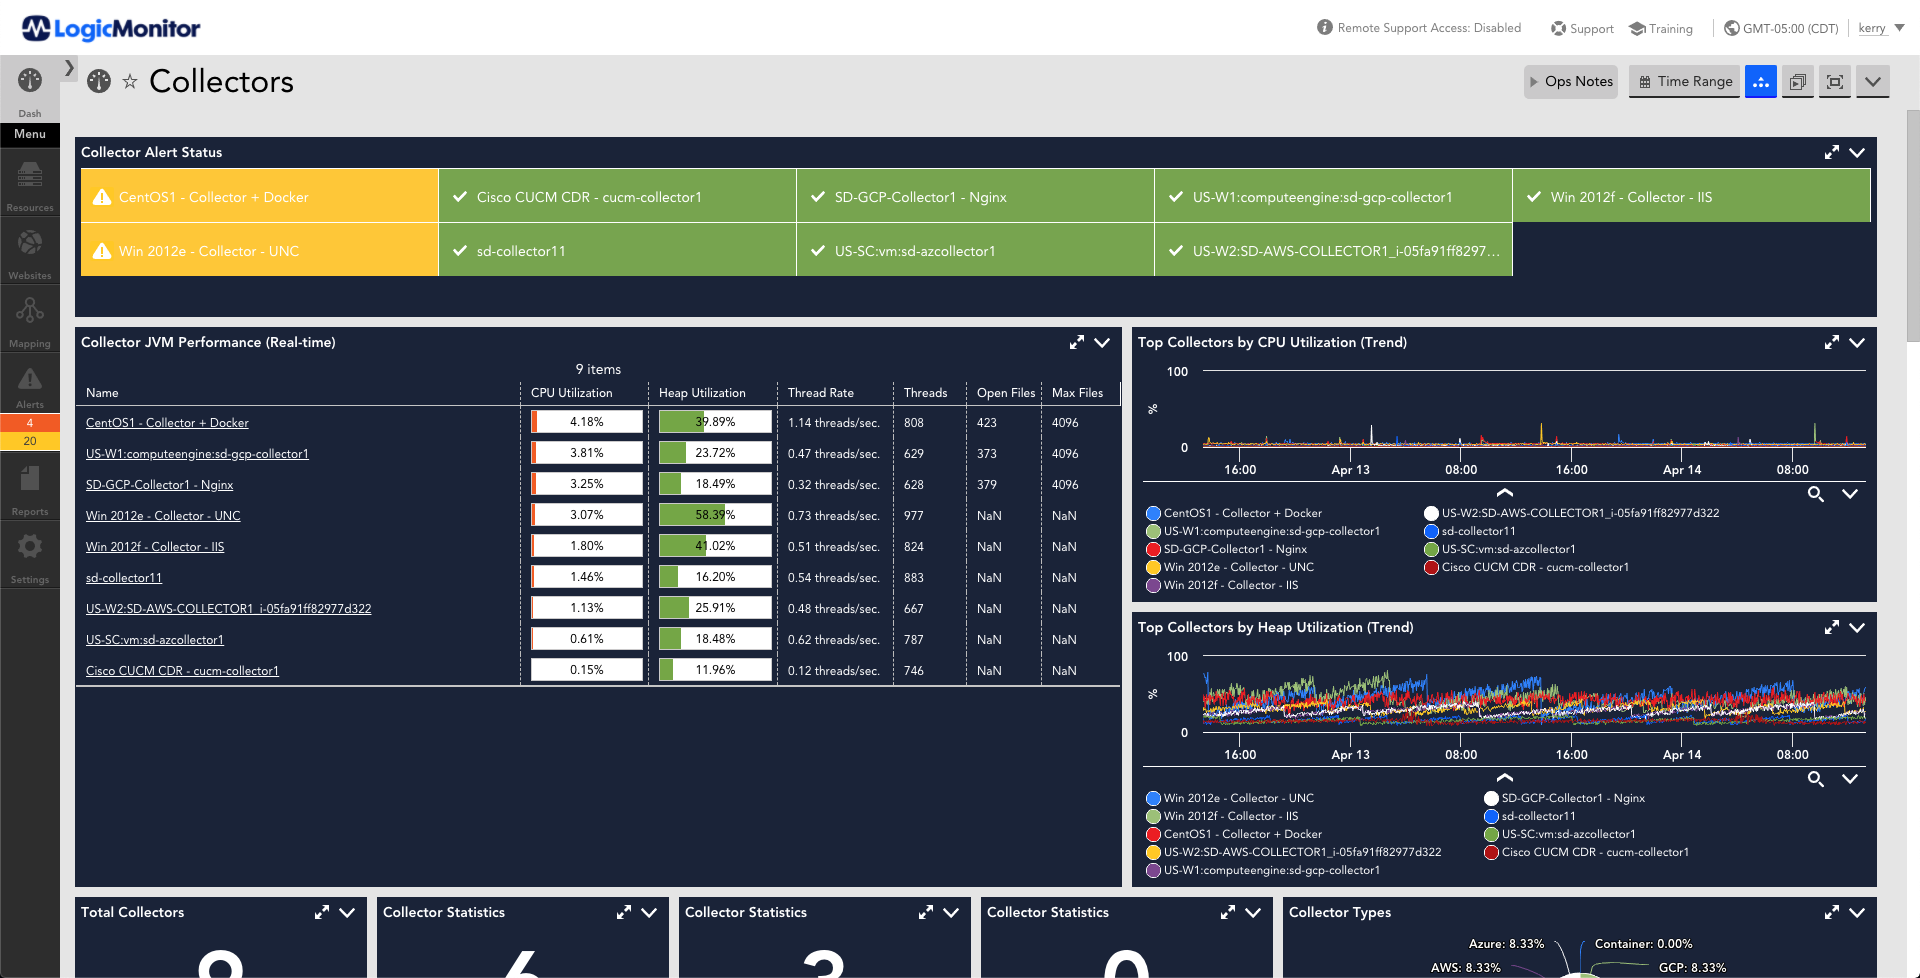Toggle Cisco CUCM CDR in CPU trend legend
This screenshot has height=978, width=1920.
tap(1527, 567)
